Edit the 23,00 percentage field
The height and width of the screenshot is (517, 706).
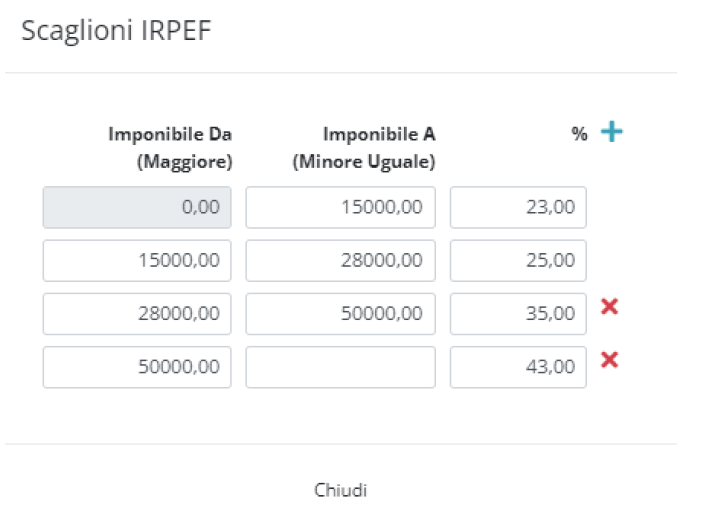coord(518,208)
